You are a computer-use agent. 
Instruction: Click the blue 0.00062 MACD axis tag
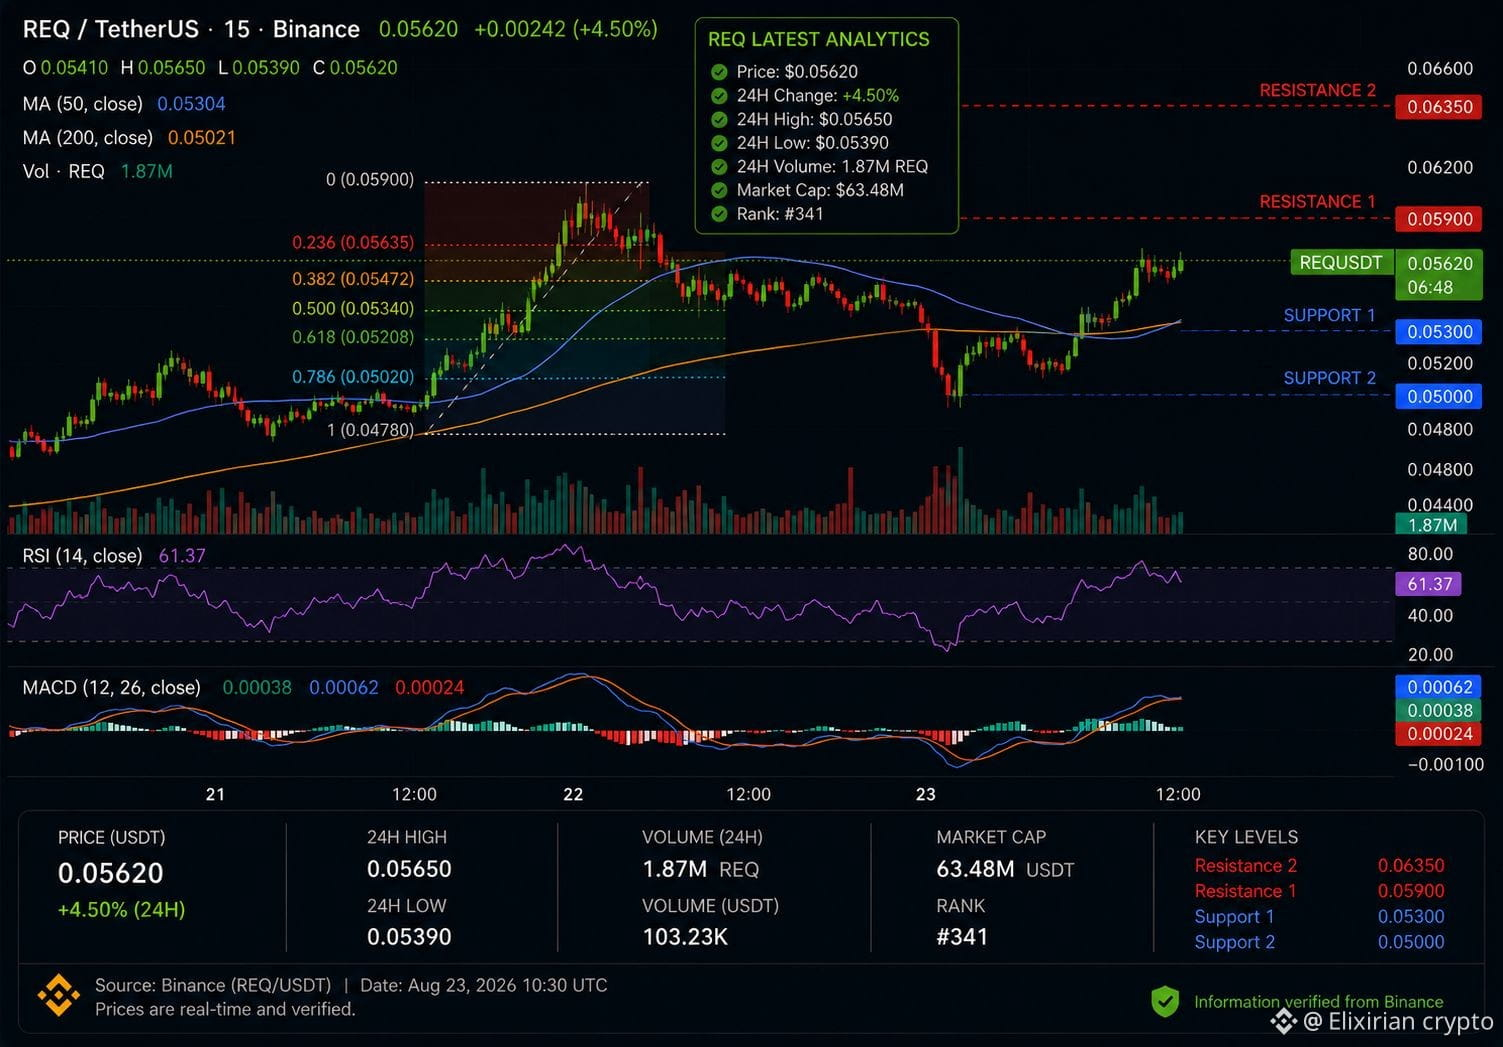pyautogui.click(x=1439, y=687)
